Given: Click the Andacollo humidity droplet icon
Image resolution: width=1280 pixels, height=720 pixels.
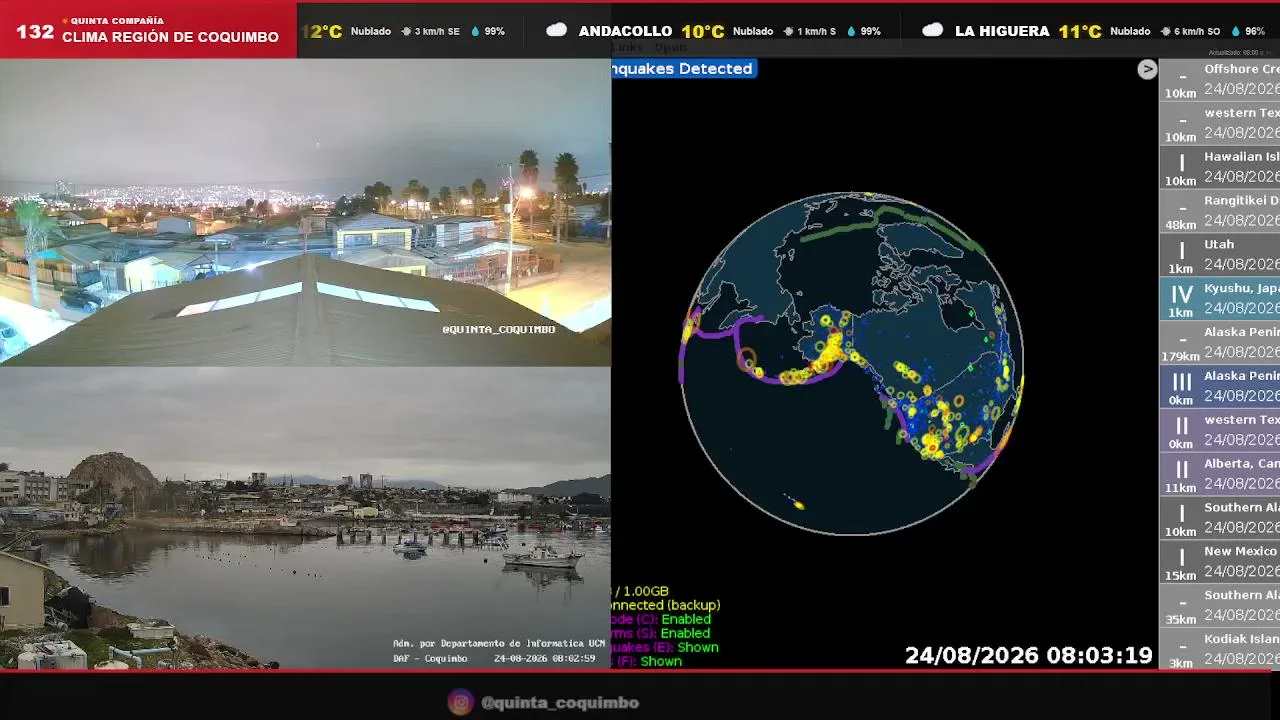Looking at the screenshot, I should [850, 31].
